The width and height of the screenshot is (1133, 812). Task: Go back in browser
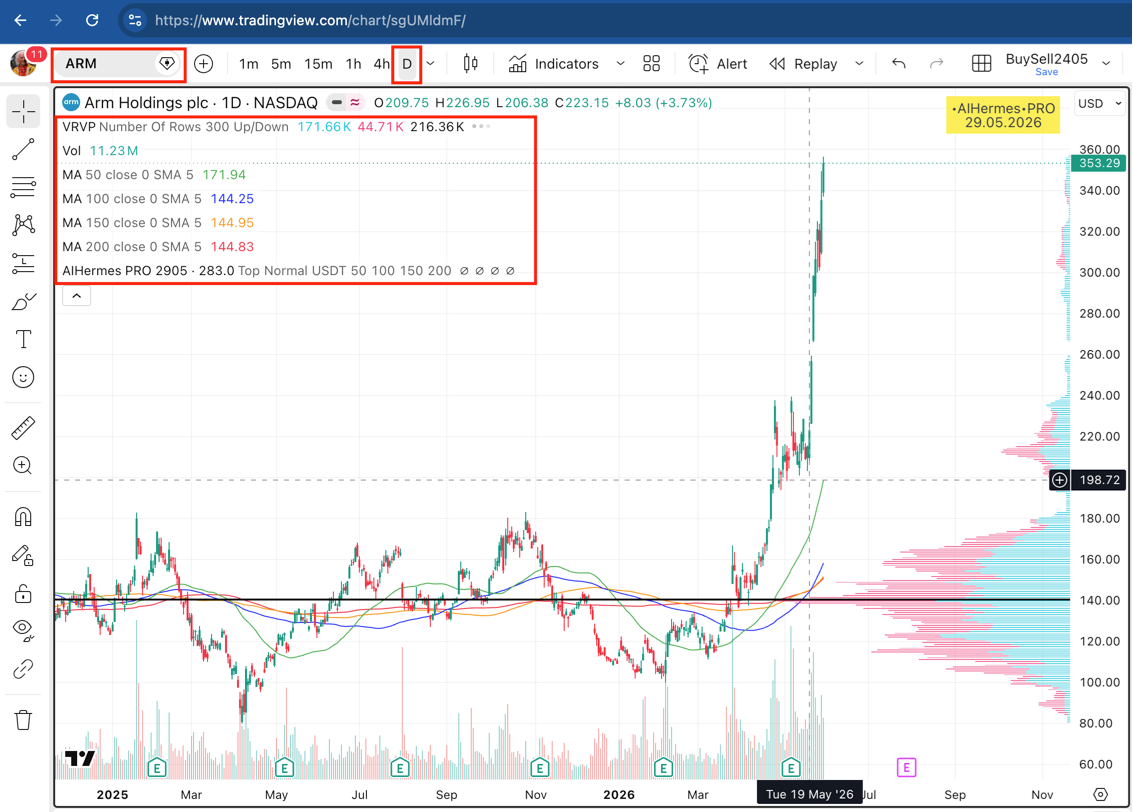coord(20,20)
